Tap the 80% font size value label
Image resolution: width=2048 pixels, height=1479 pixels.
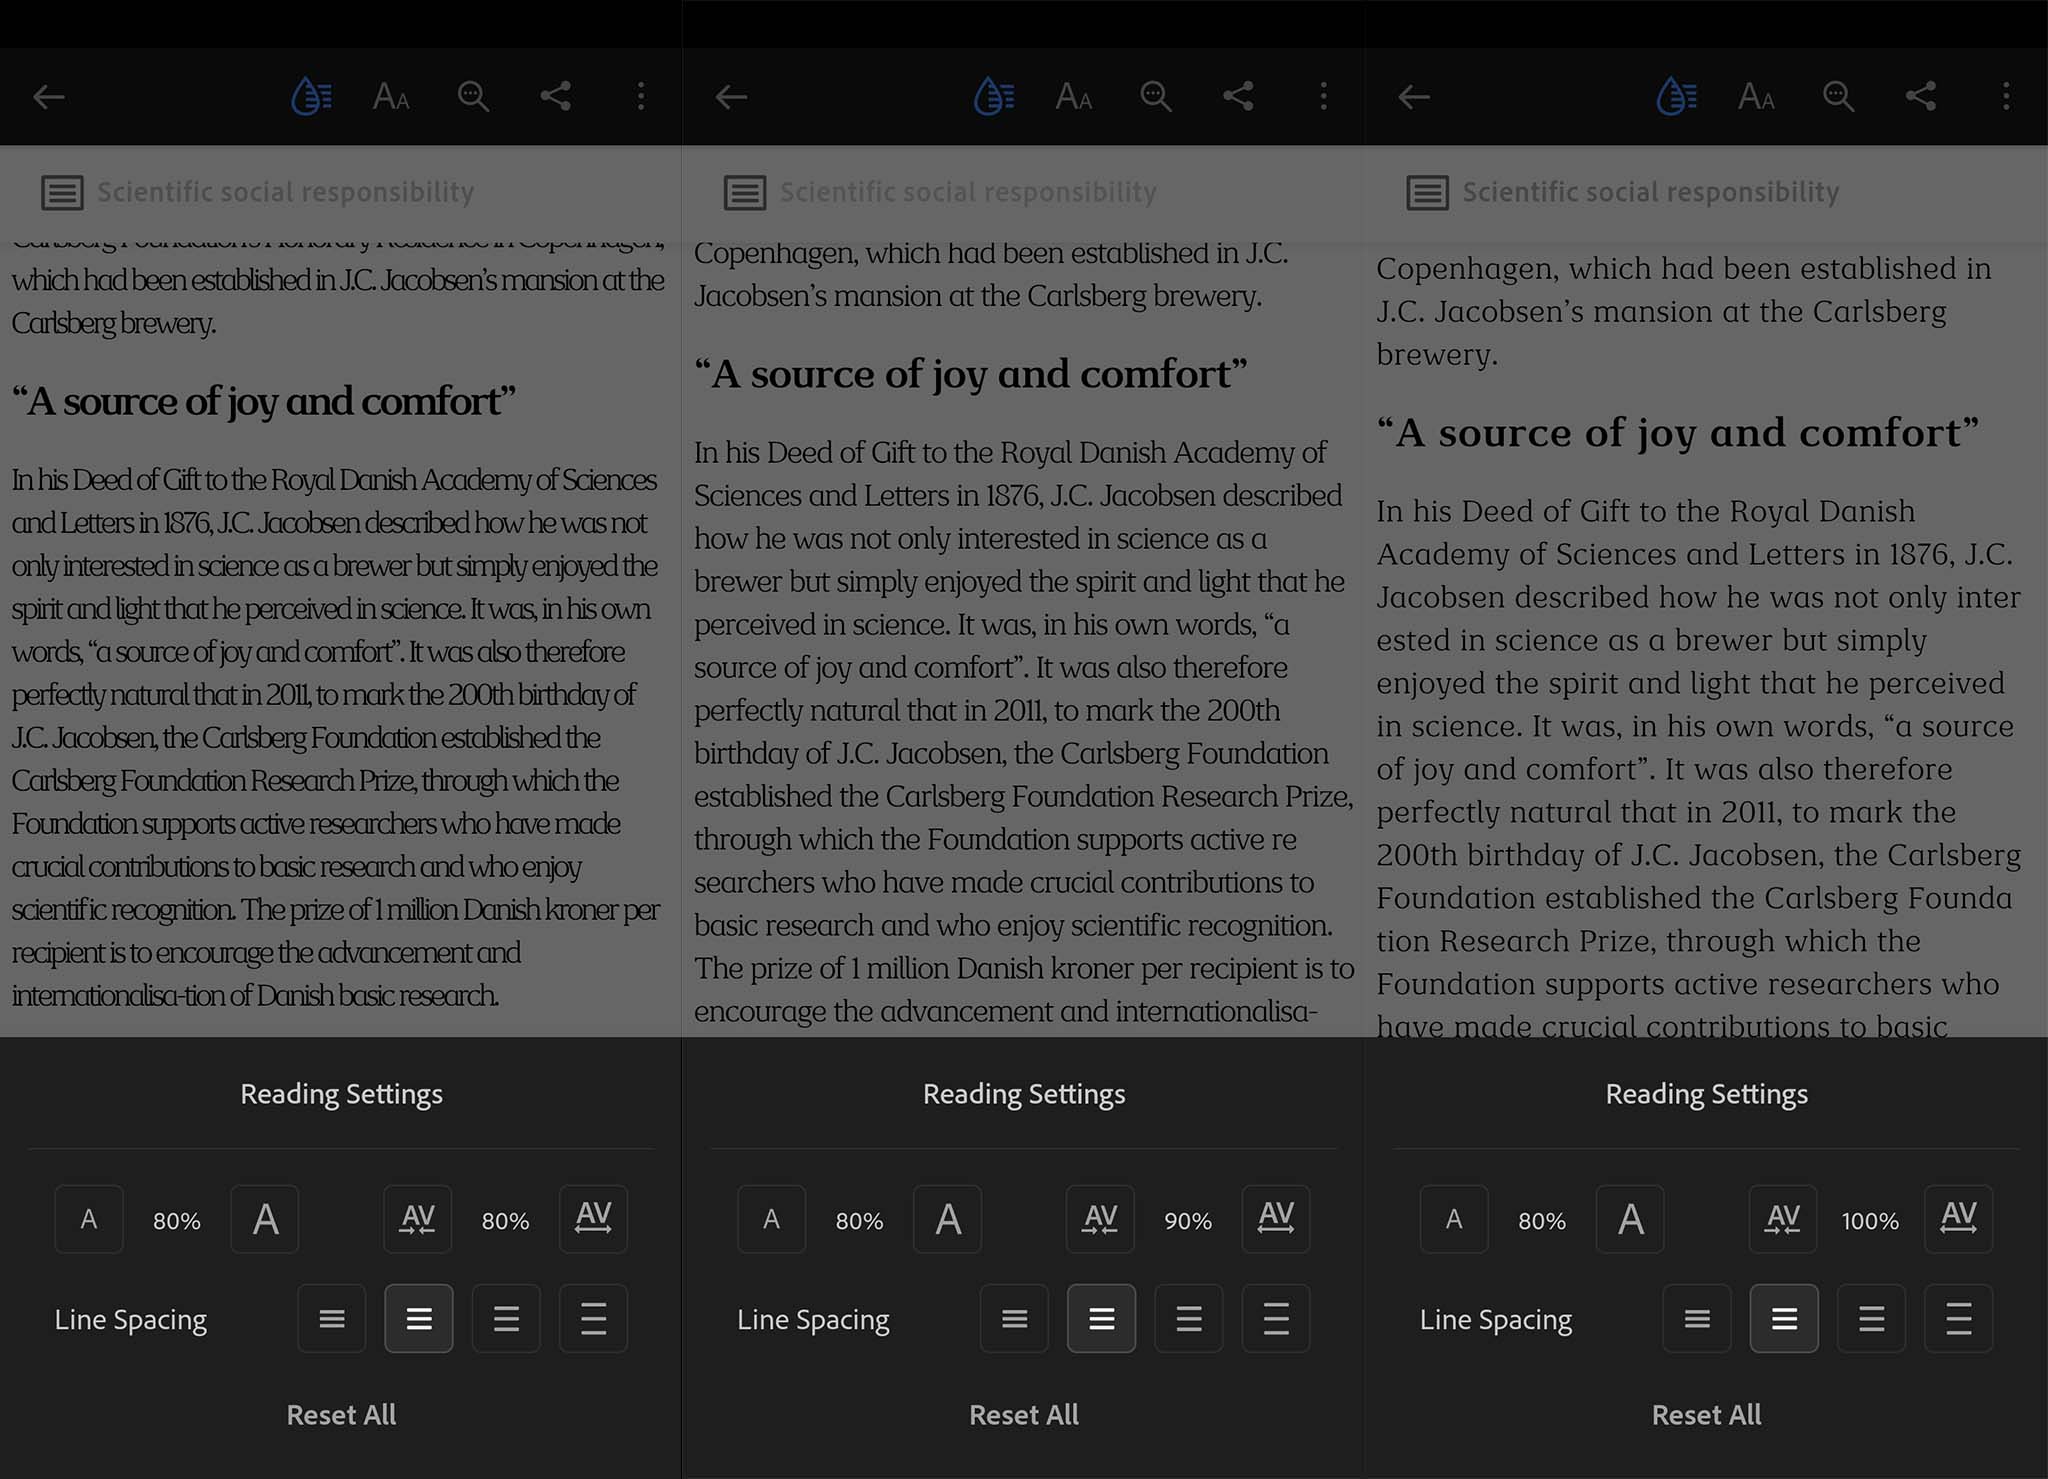tap(176, 1220)
